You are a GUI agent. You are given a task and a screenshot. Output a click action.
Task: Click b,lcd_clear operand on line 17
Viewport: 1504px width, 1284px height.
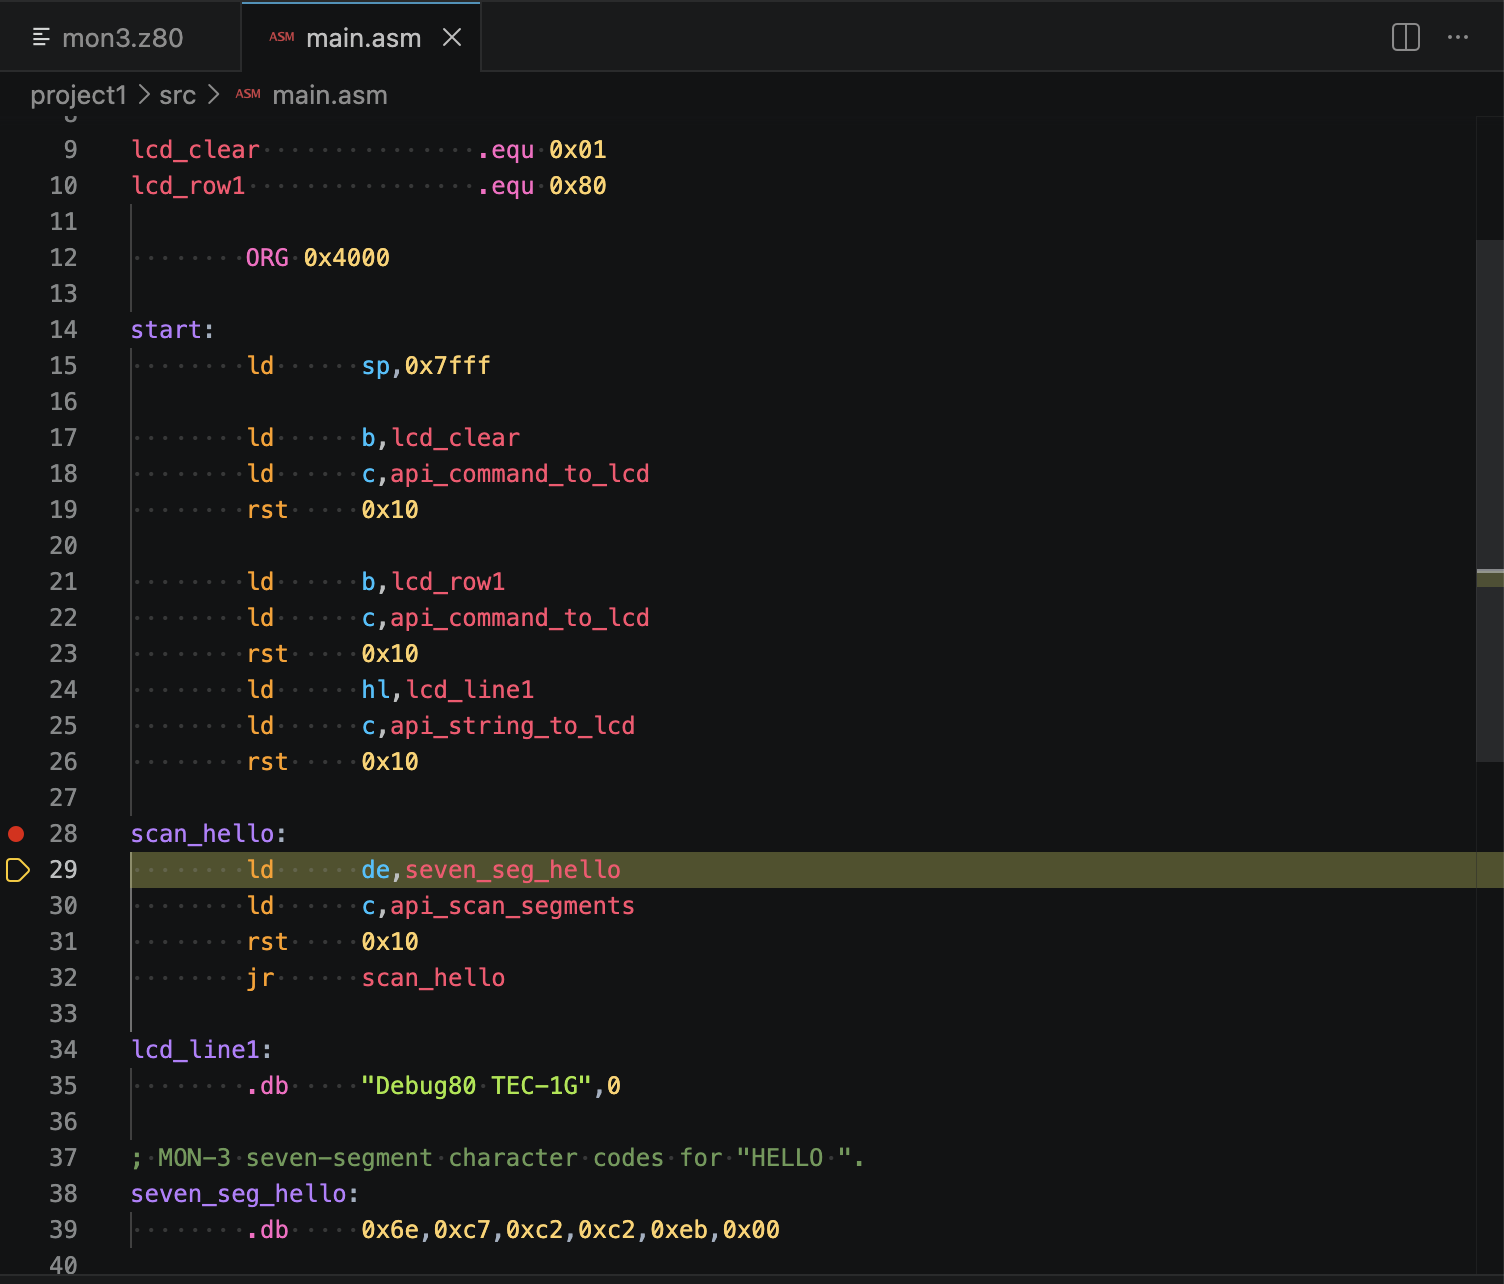click(440, 438)
